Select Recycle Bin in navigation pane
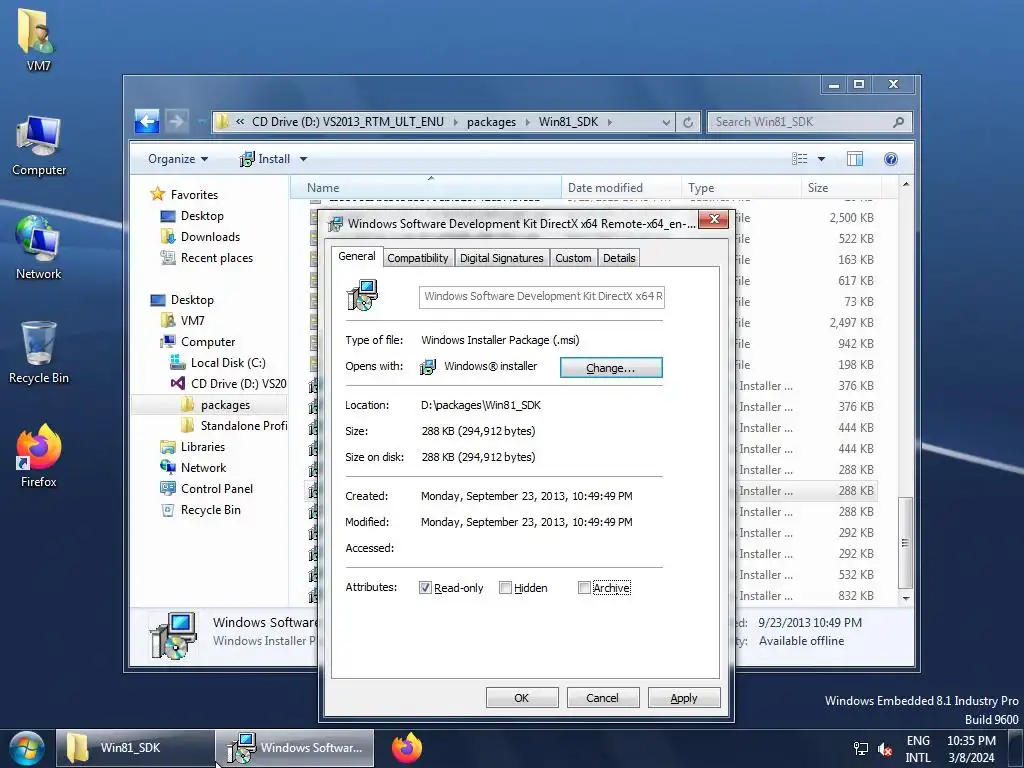The height and width of the screenshot is (768, 1024). 210,510
